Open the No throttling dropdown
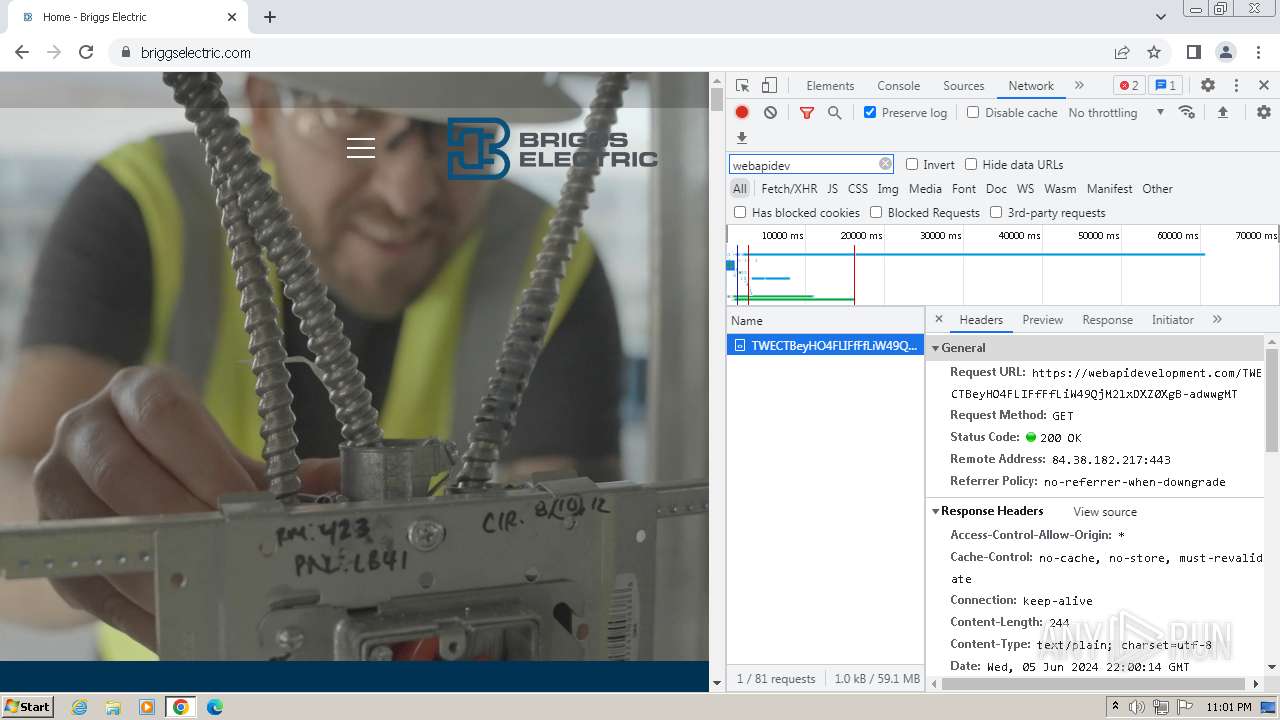The image size is (1280, 720). coord(1116,112)
